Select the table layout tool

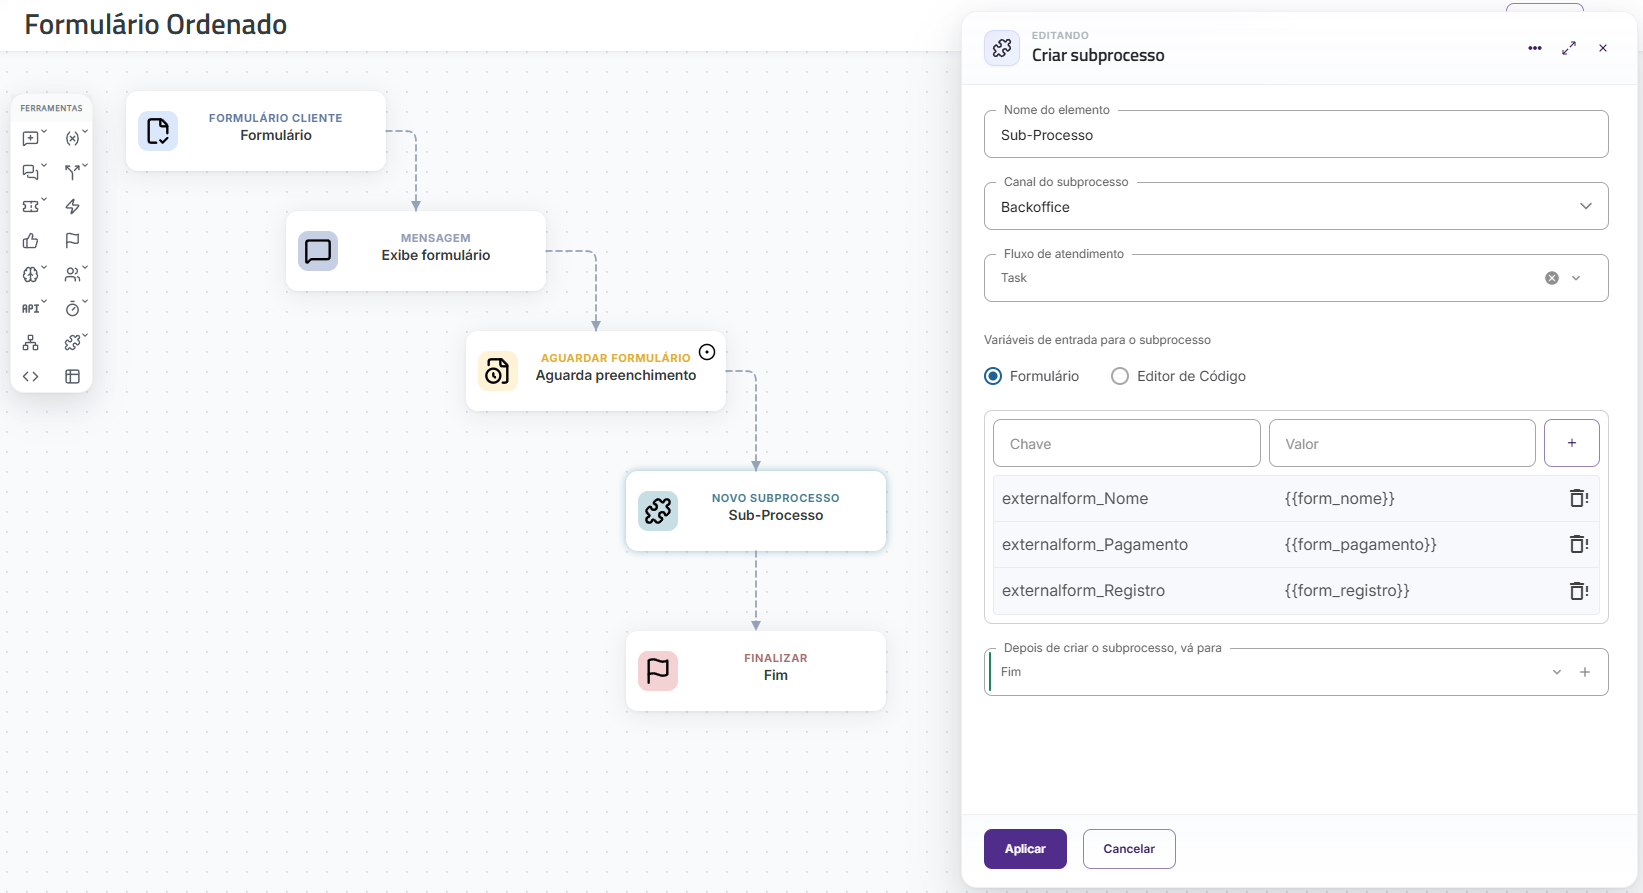pyautogui.click(x=73, y=377)
